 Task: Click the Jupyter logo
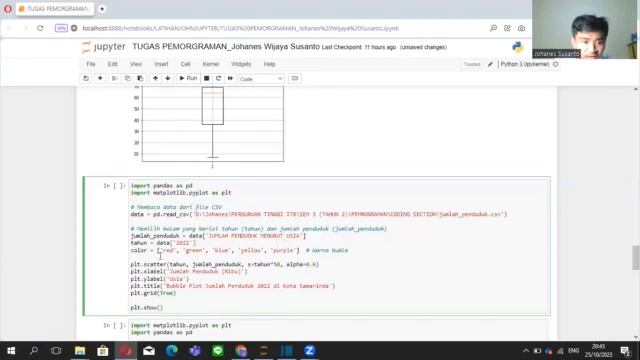(x=104, y=47)
